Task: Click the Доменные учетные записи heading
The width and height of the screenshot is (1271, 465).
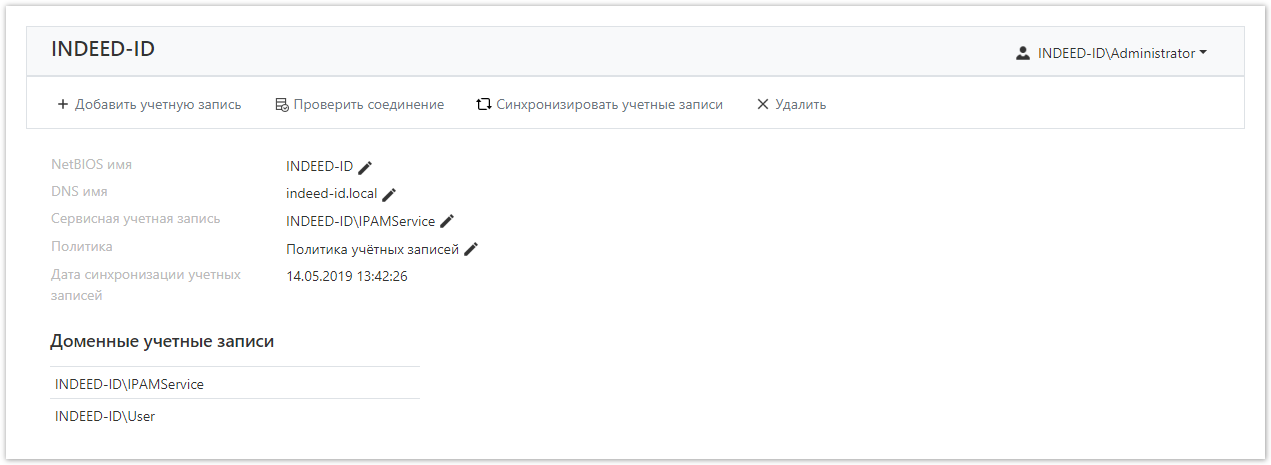Action: (x=162, y=342)
